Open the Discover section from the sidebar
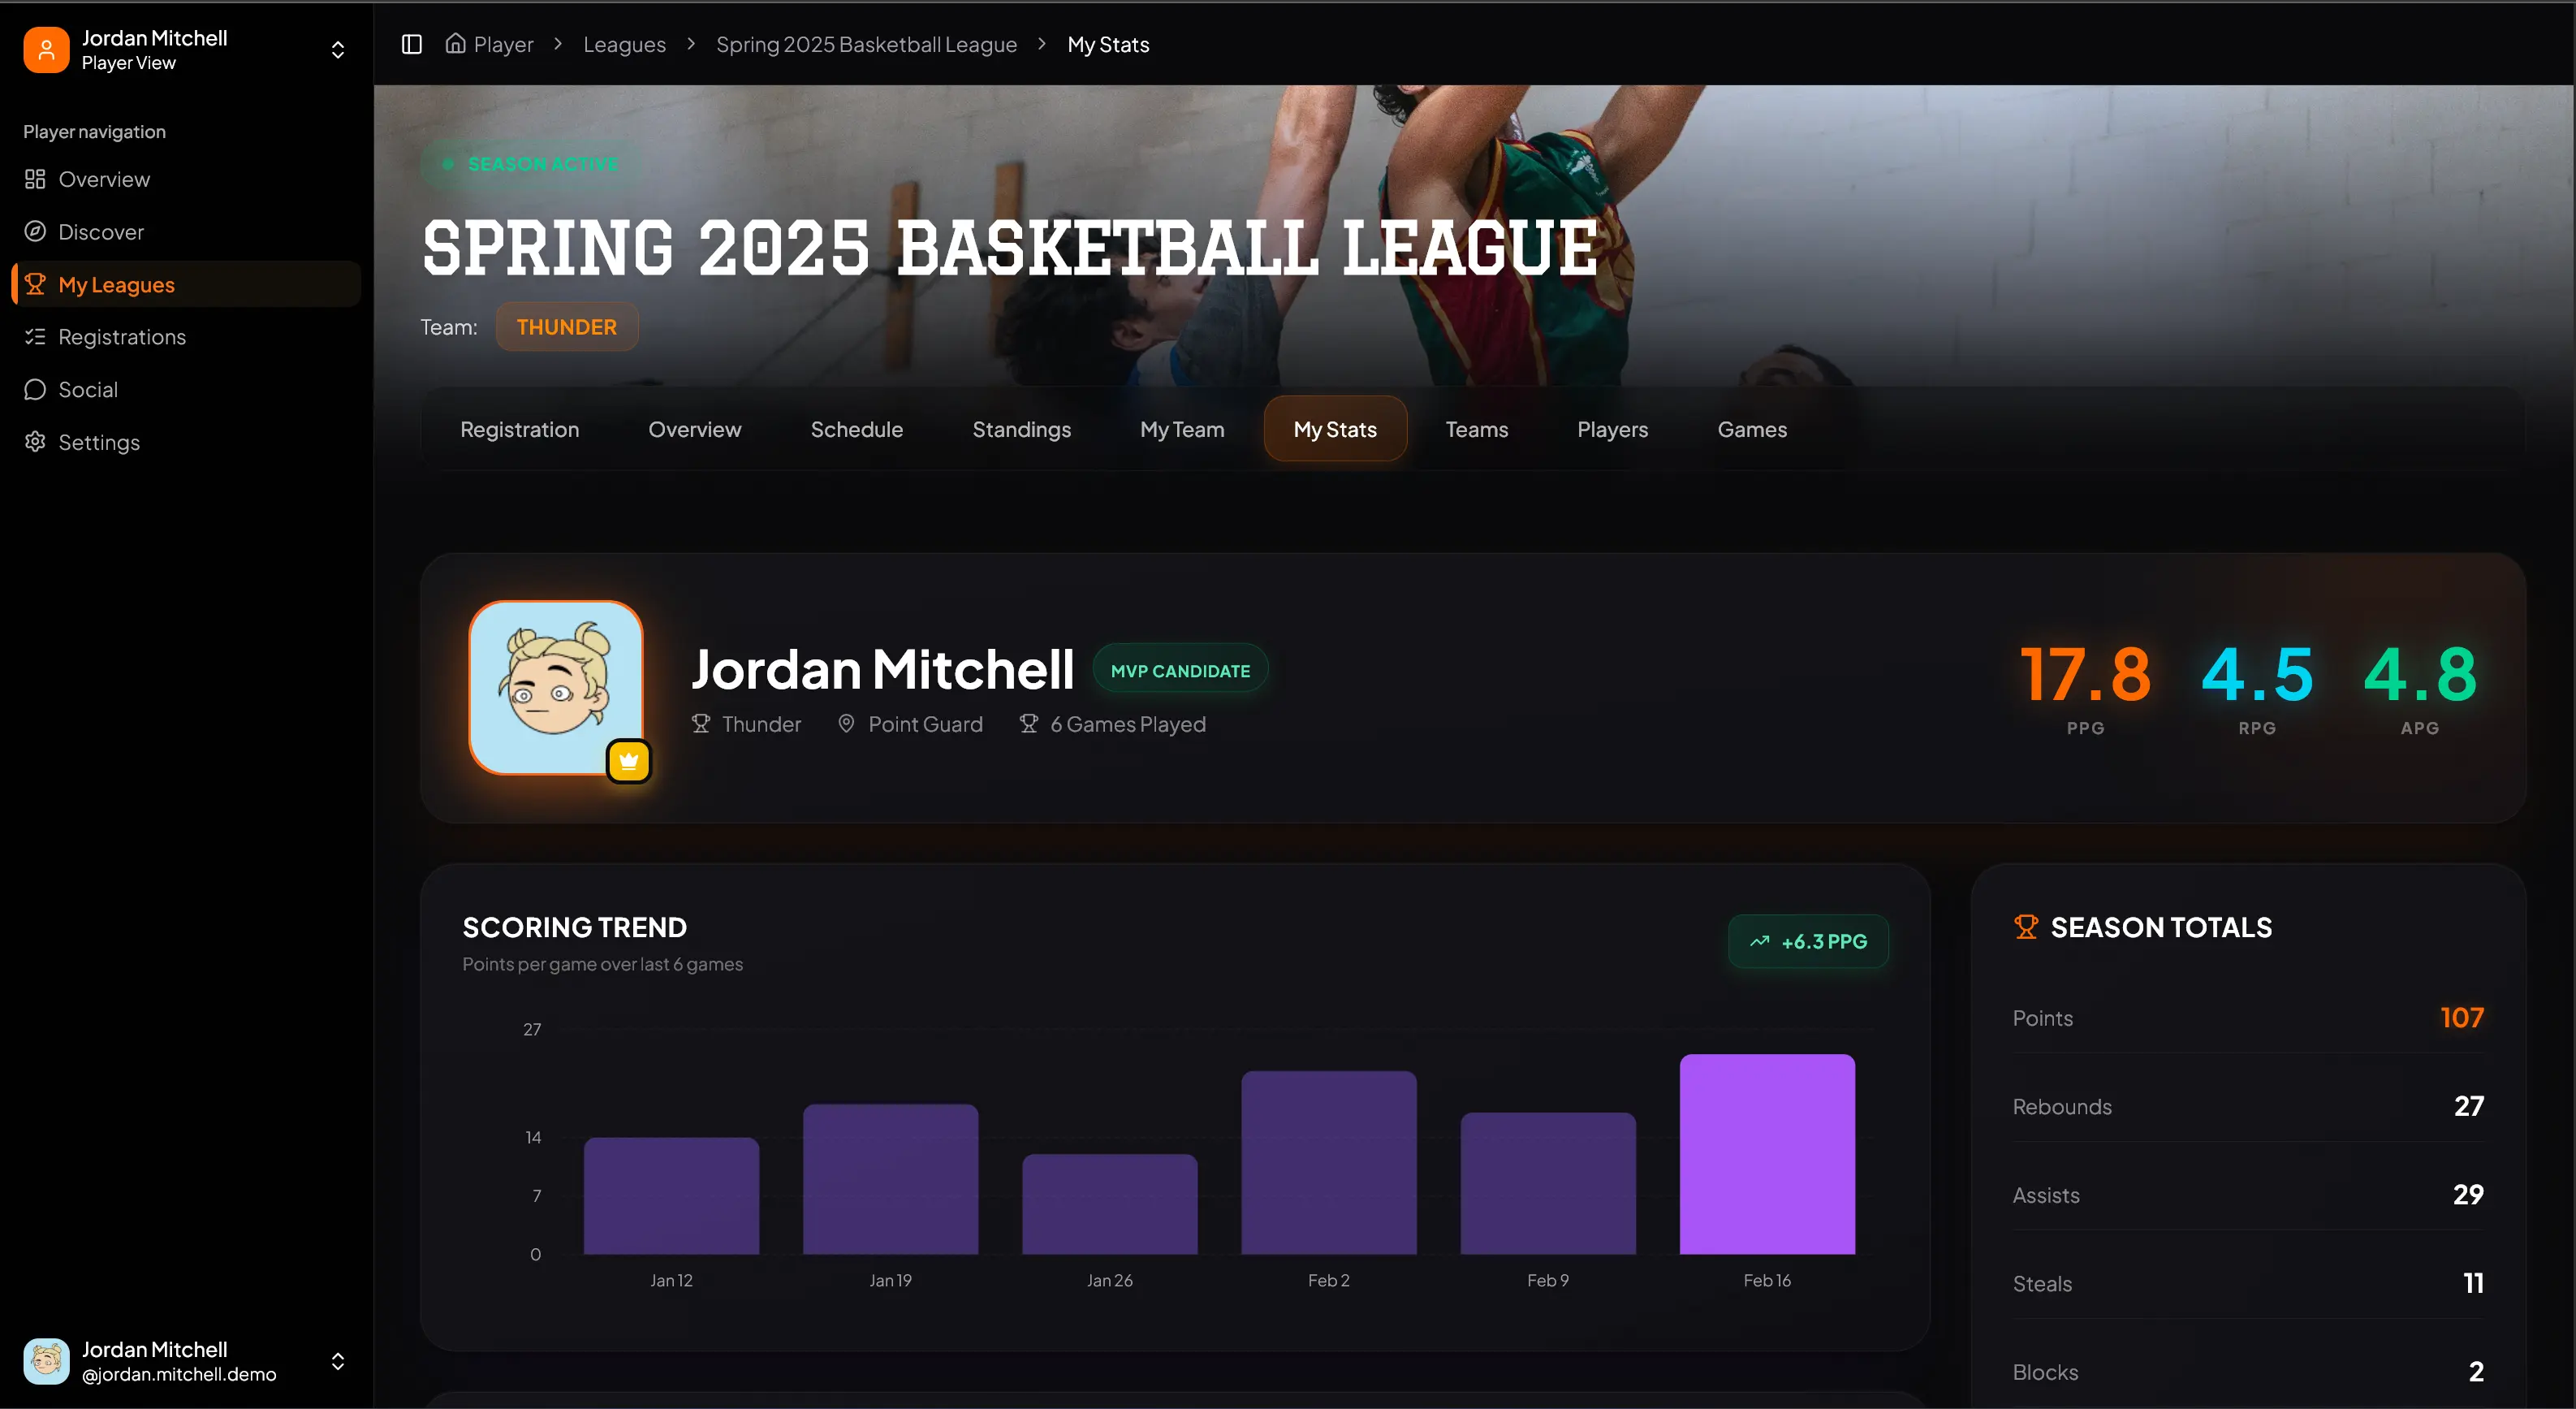 click(36, 231)
